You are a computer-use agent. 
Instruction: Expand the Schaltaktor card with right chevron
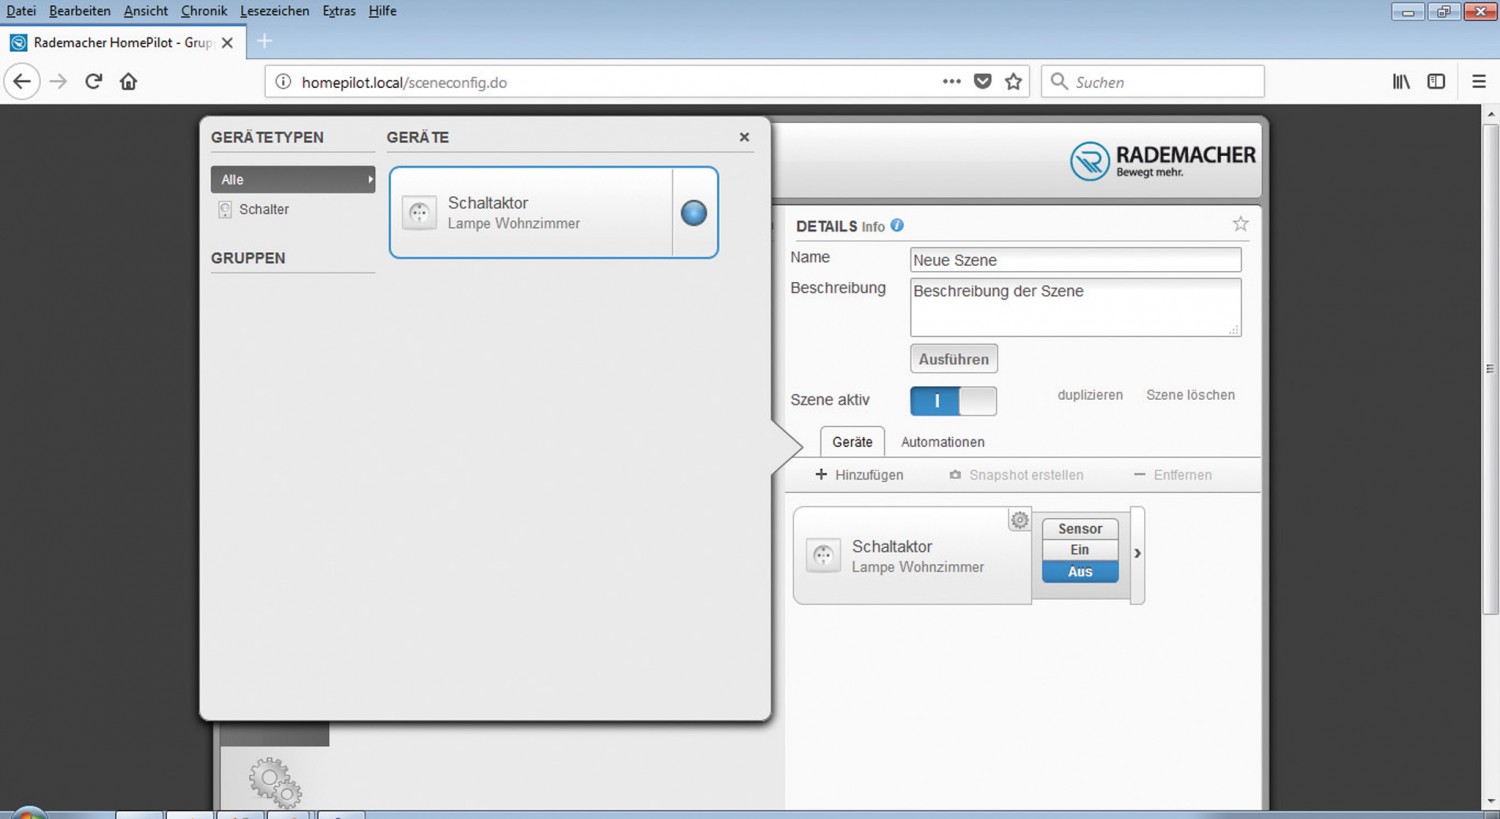[x=1137, y=554]
